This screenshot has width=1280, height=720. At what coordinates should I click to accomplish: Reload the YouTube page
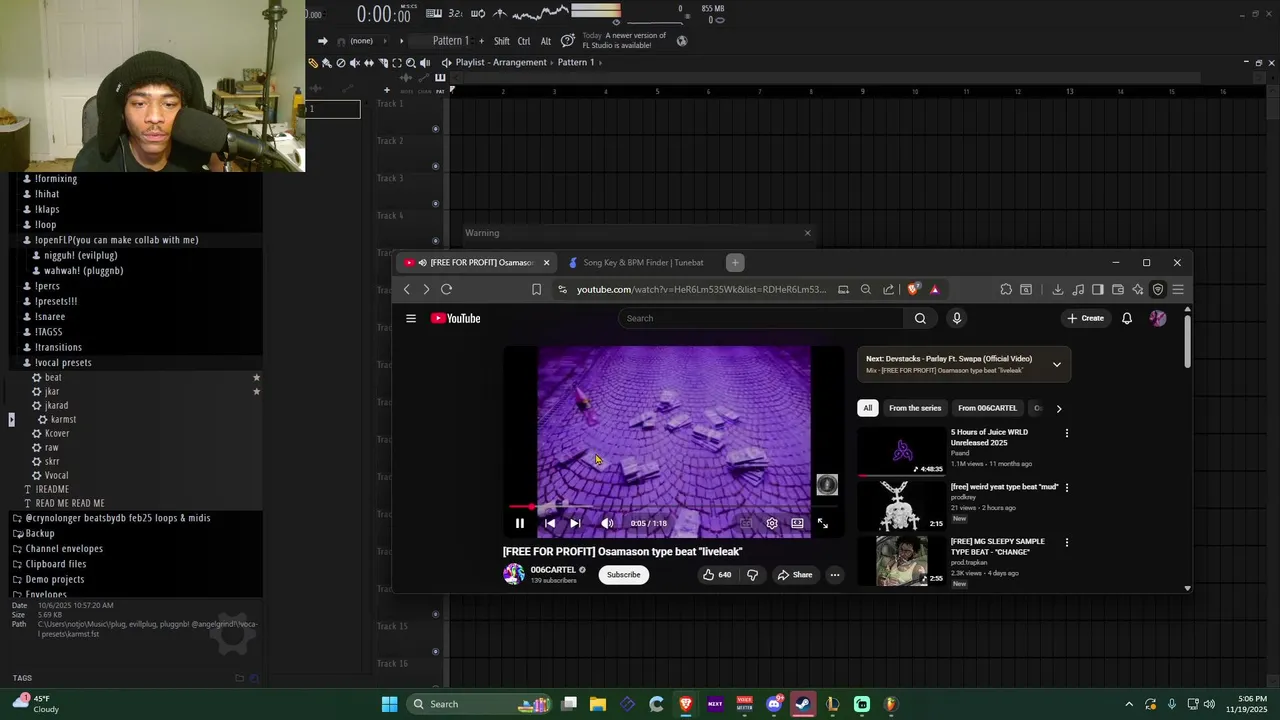[446, 289]
